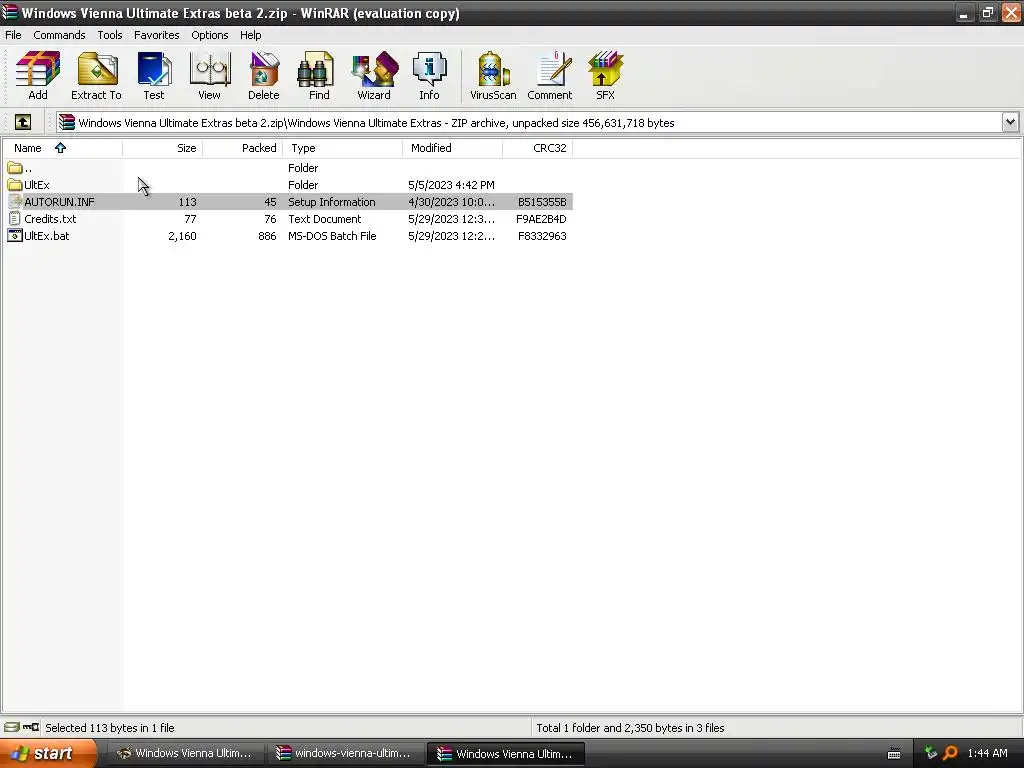1024x768 pixels.
Task: Click the search magnifier tray icon
Action: [950, 753]
